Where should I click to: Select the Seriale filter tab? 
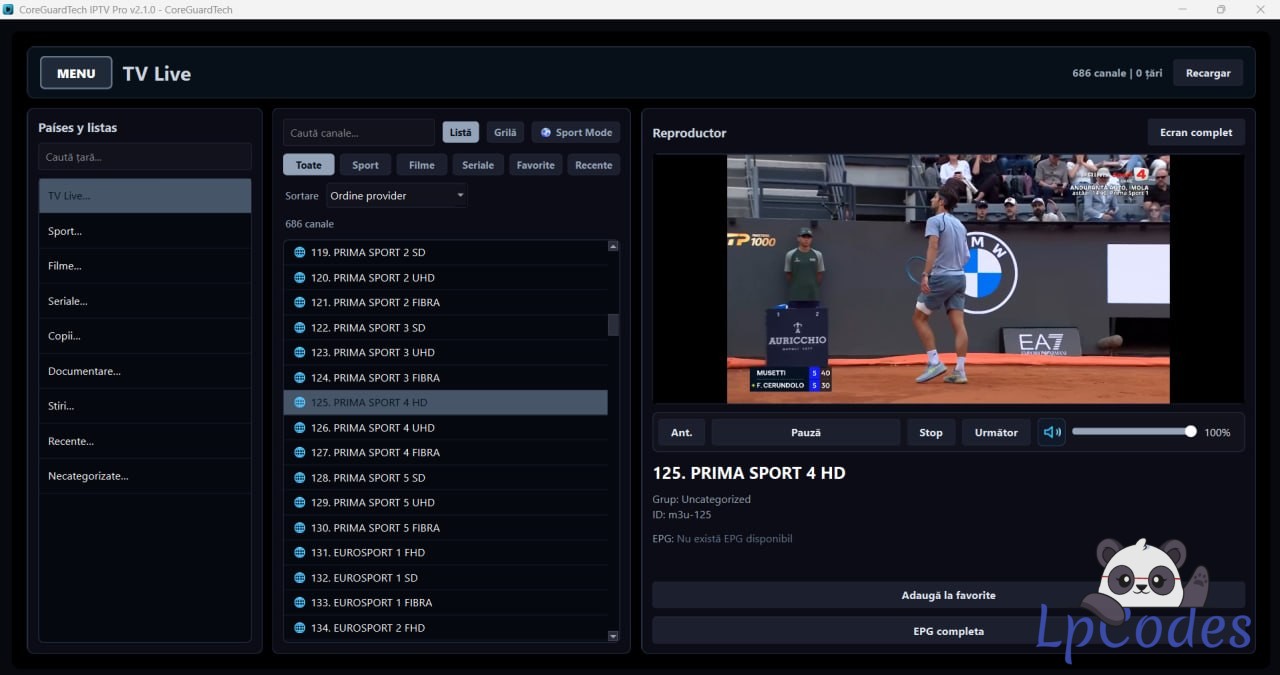coord(478,165)
